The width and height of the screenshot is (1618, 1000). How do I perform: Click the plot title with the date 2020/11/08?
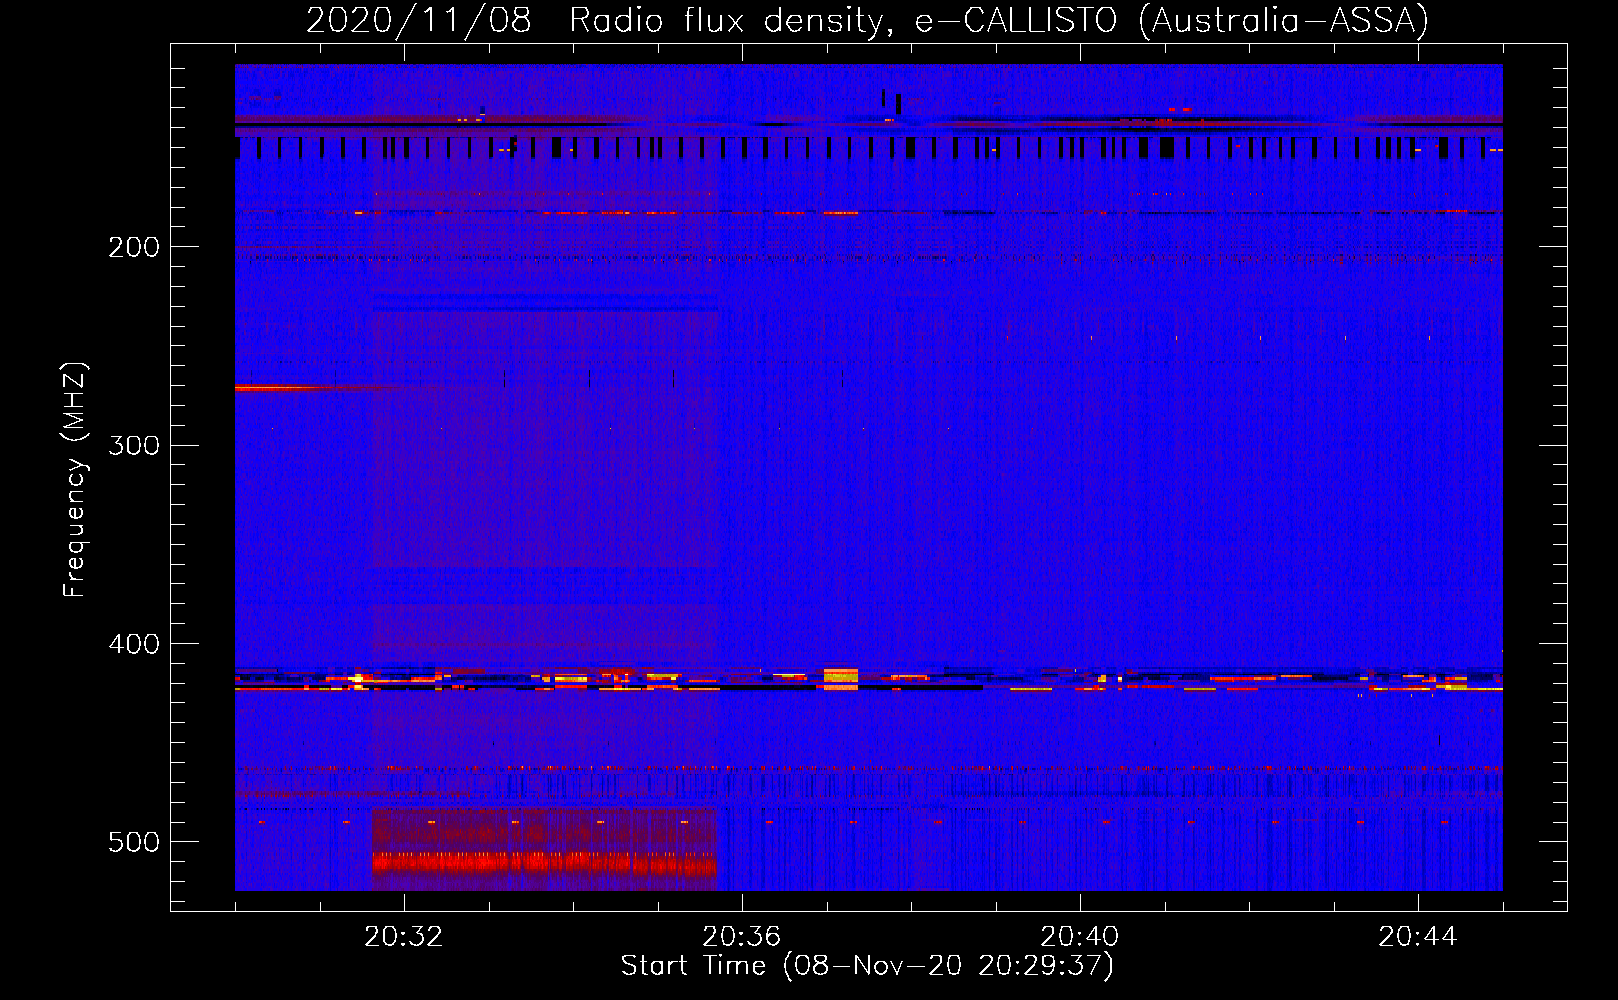point(867,20)
